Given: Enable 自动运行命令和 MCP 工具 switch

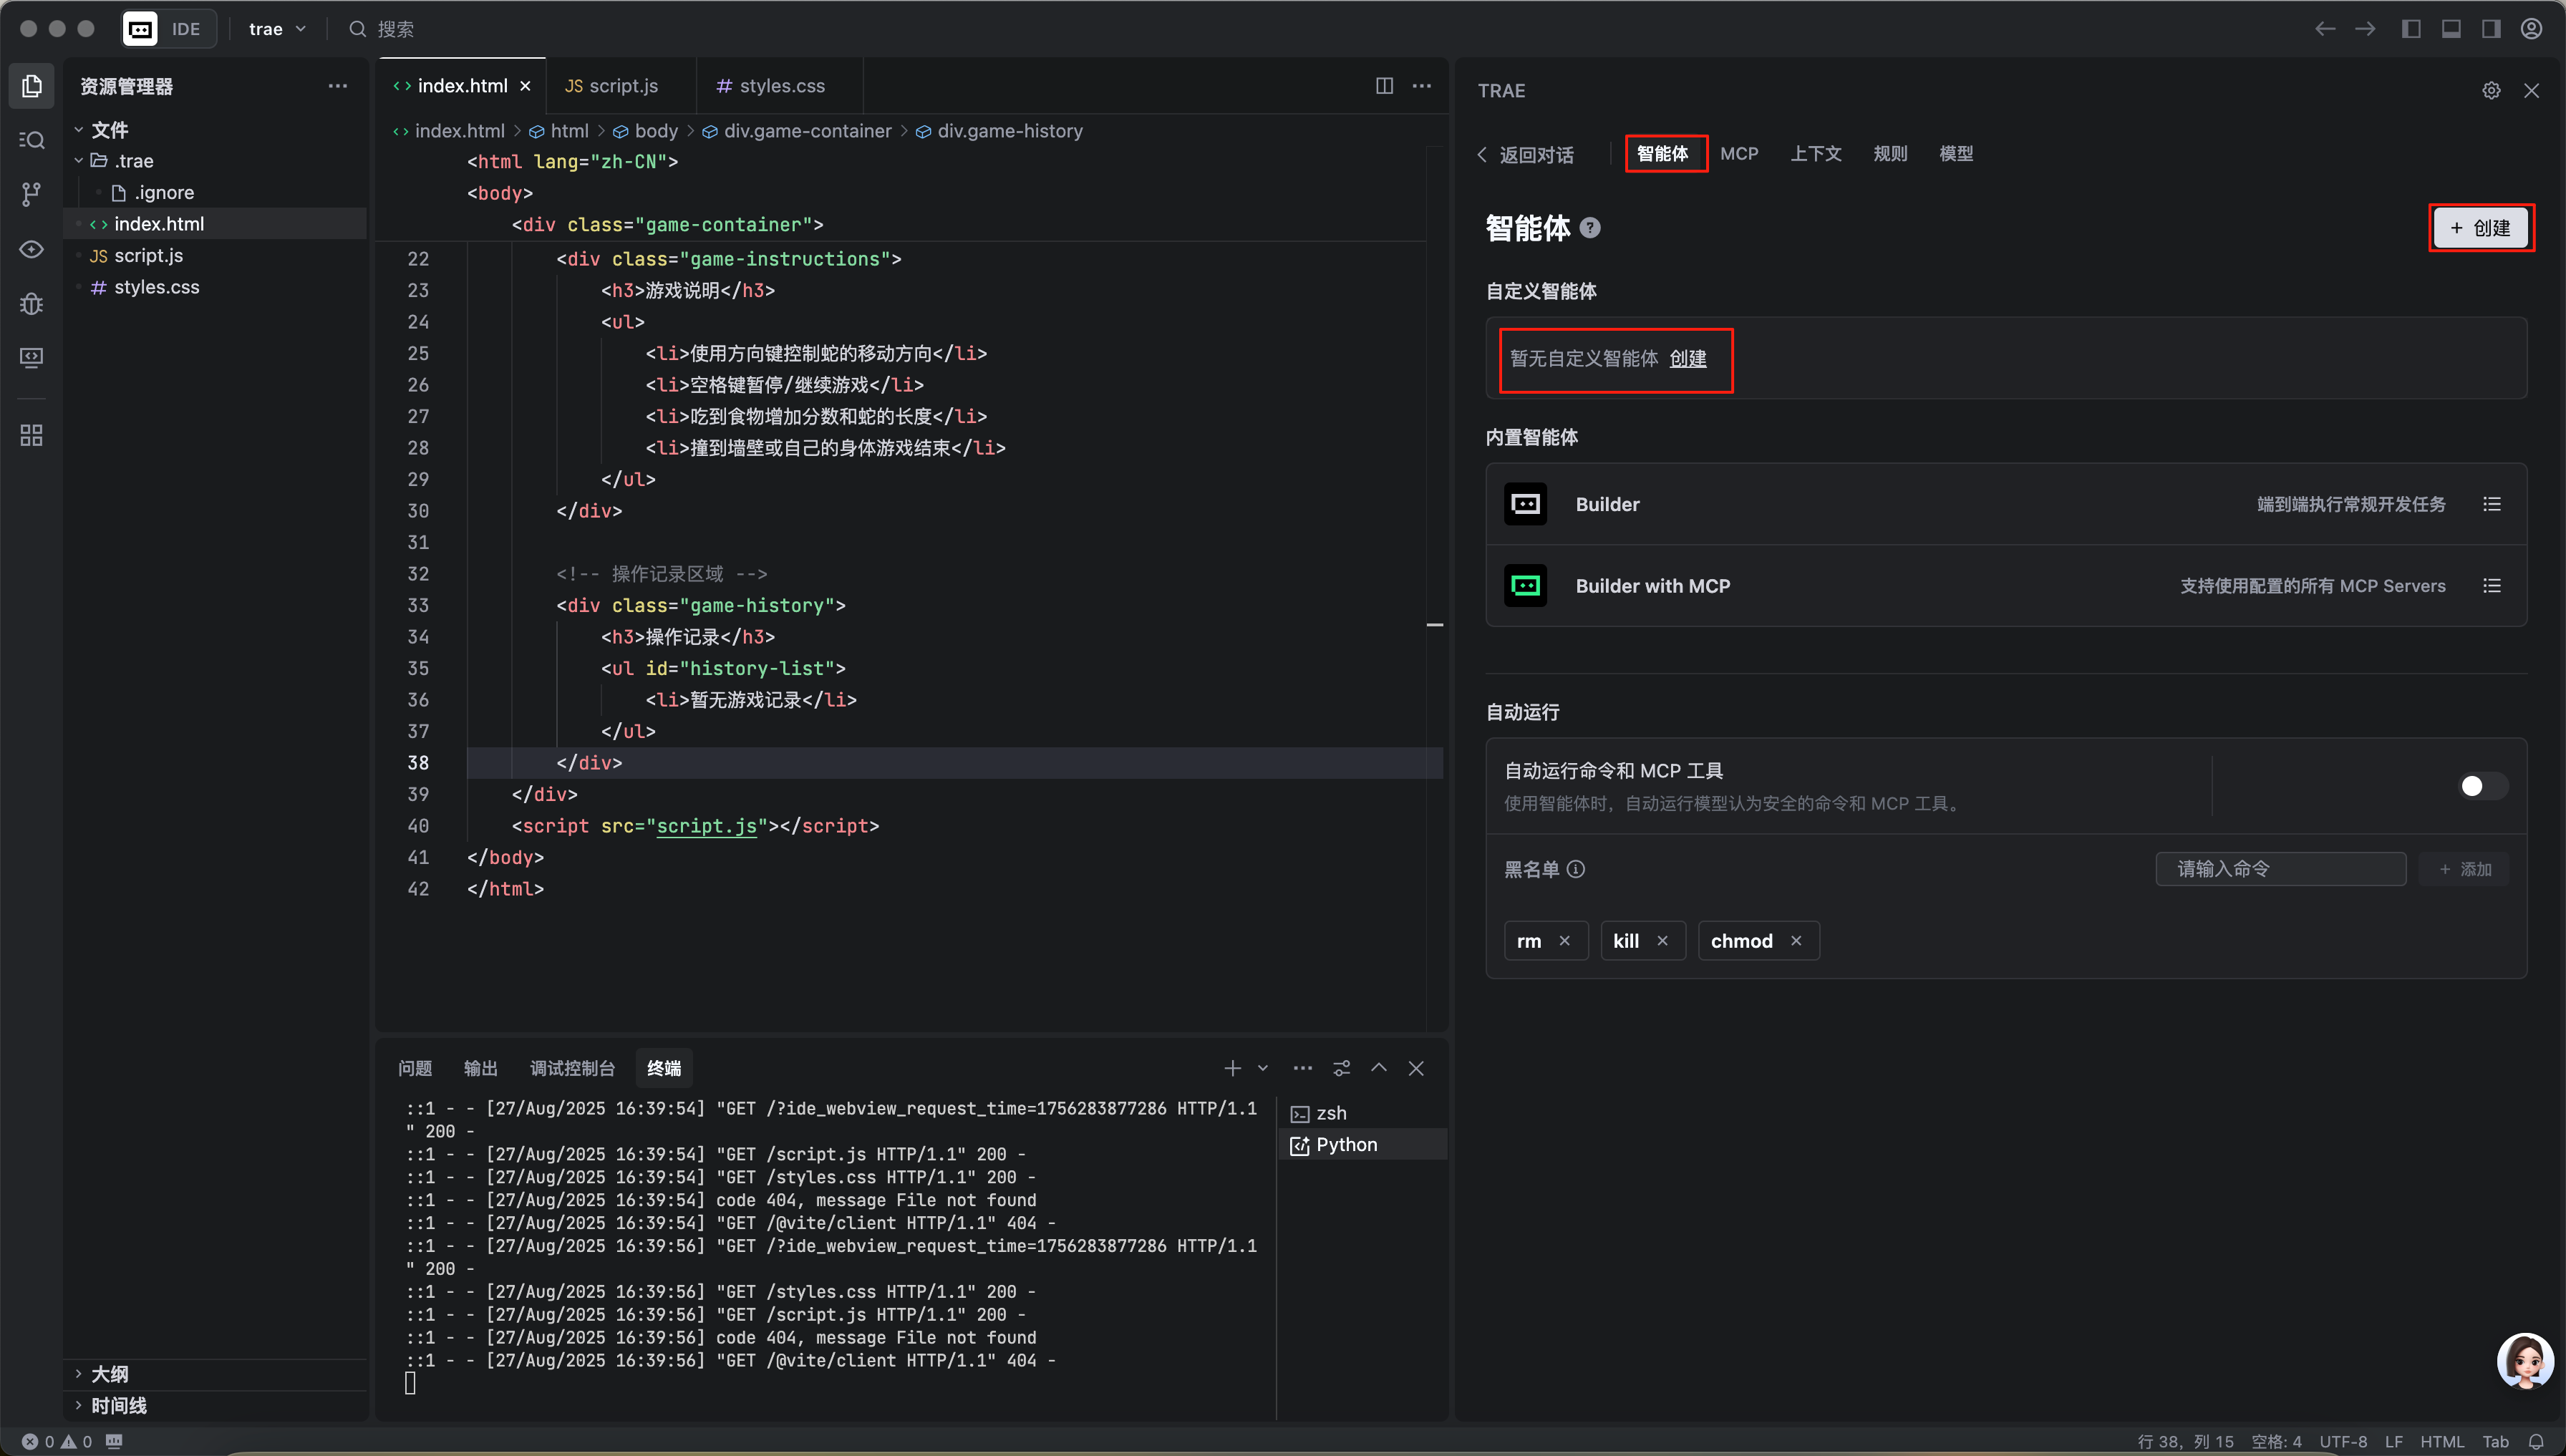Looking at the screenshot, I should coord(2483,786).
